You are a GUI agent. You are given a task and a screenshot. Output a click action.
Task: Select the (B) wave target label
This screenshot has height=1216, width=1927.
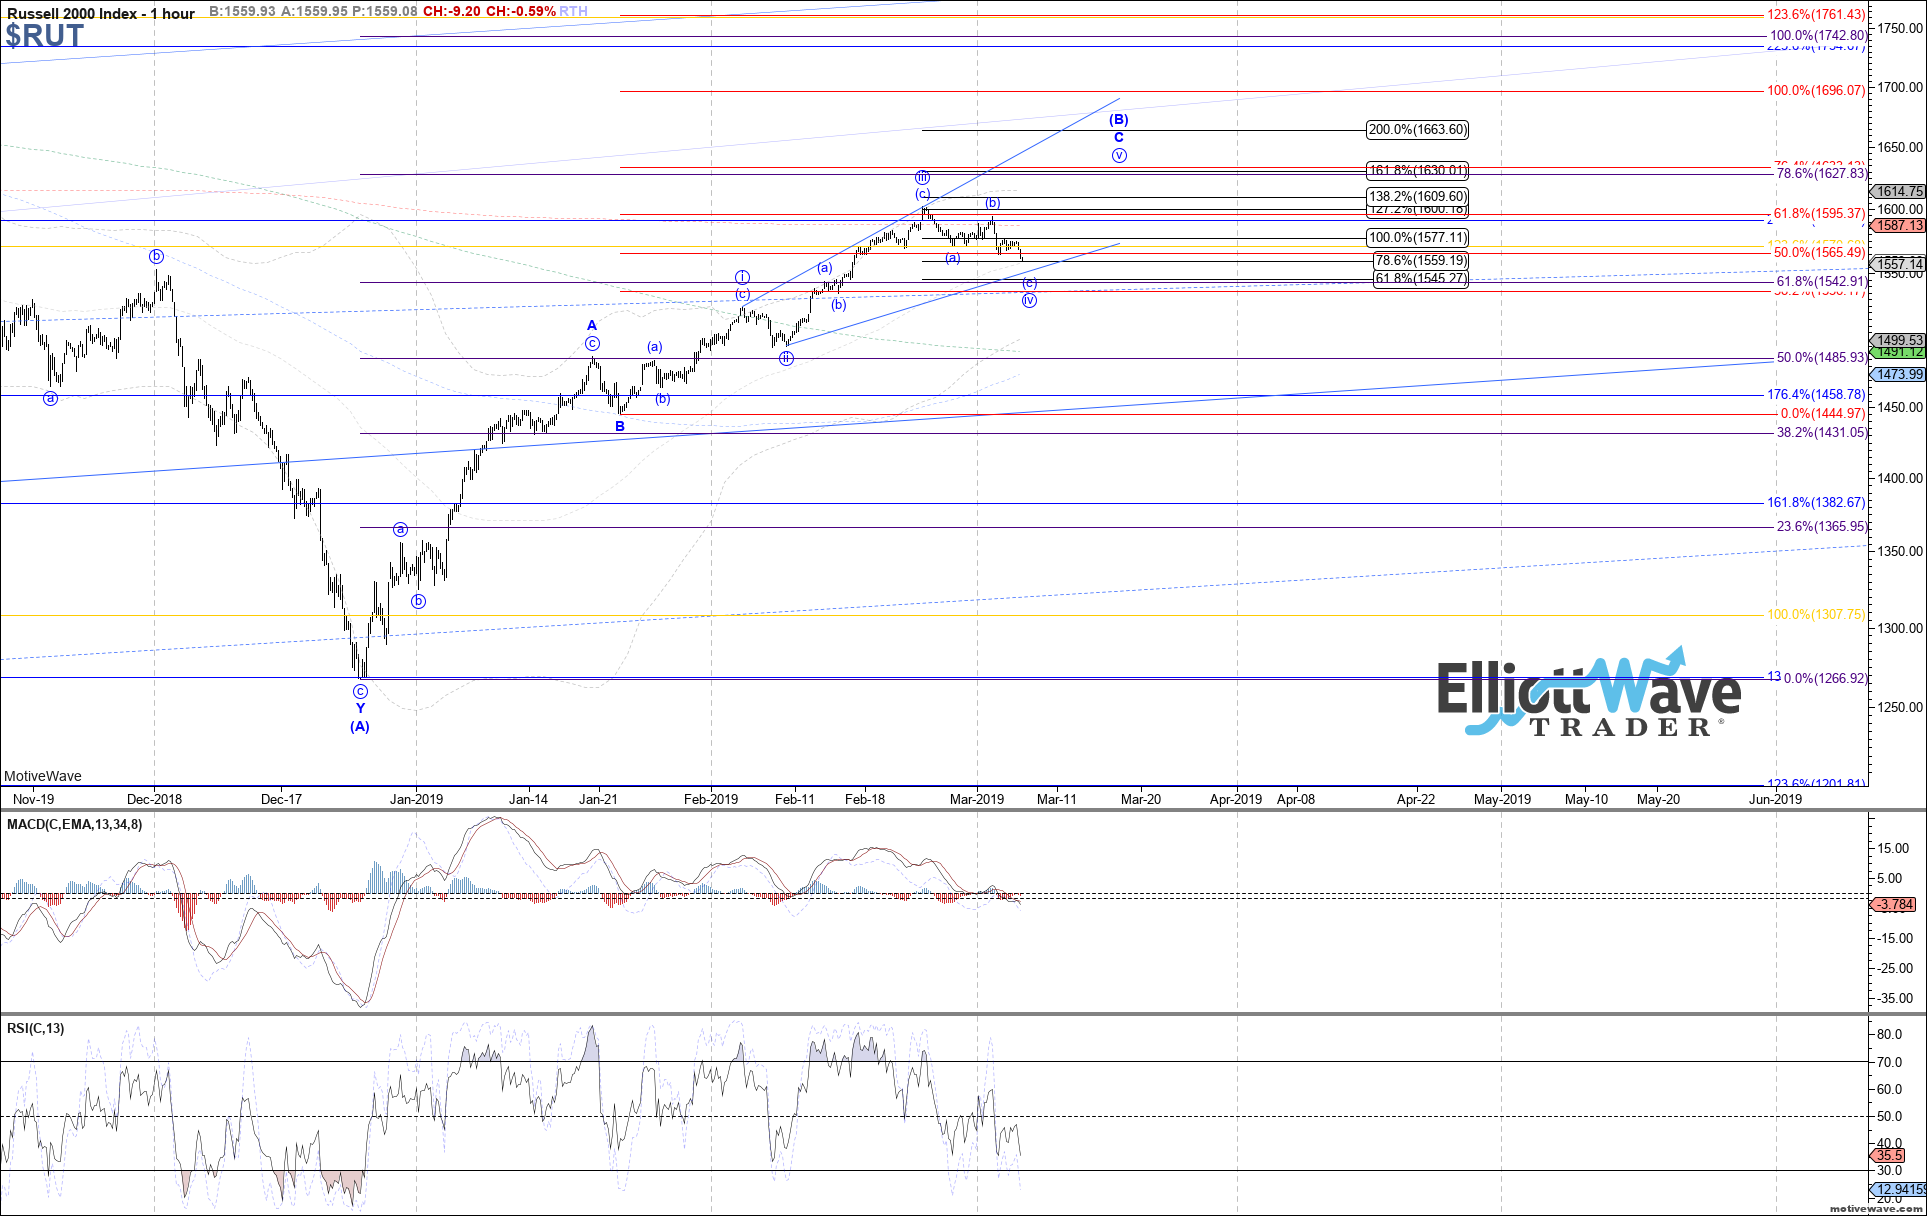(1119, 120)
